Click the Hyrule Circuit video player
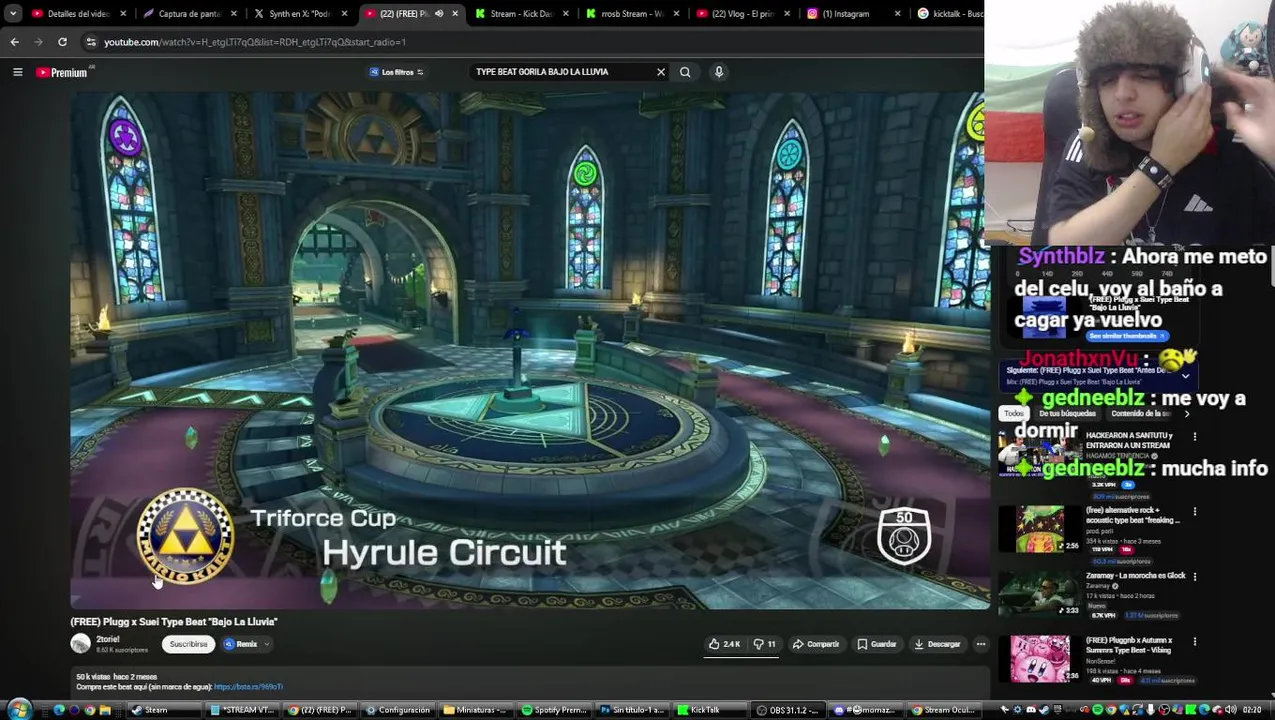The image size is (1275, 720). point(530,350)
